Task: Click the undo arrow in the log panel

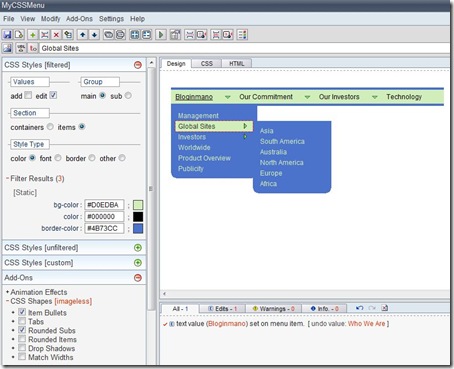Action: click(359, 308)
